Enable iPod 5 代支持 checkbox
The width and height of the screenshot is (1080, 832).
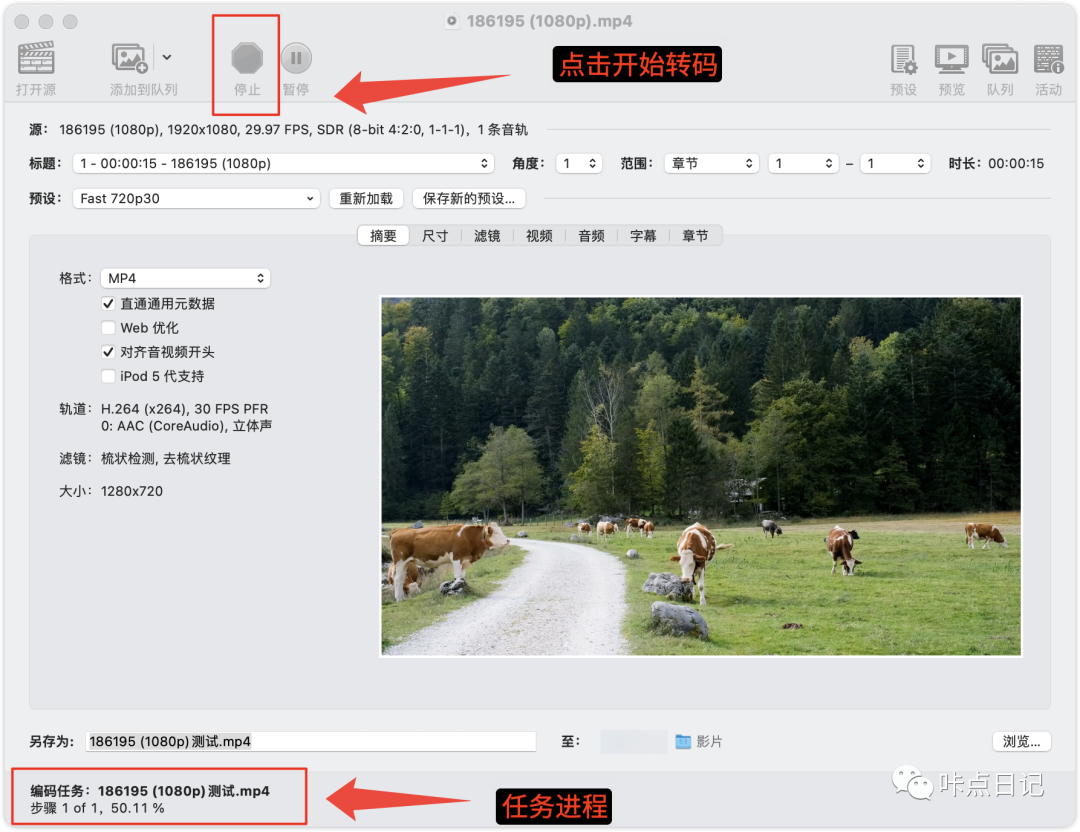108,377
